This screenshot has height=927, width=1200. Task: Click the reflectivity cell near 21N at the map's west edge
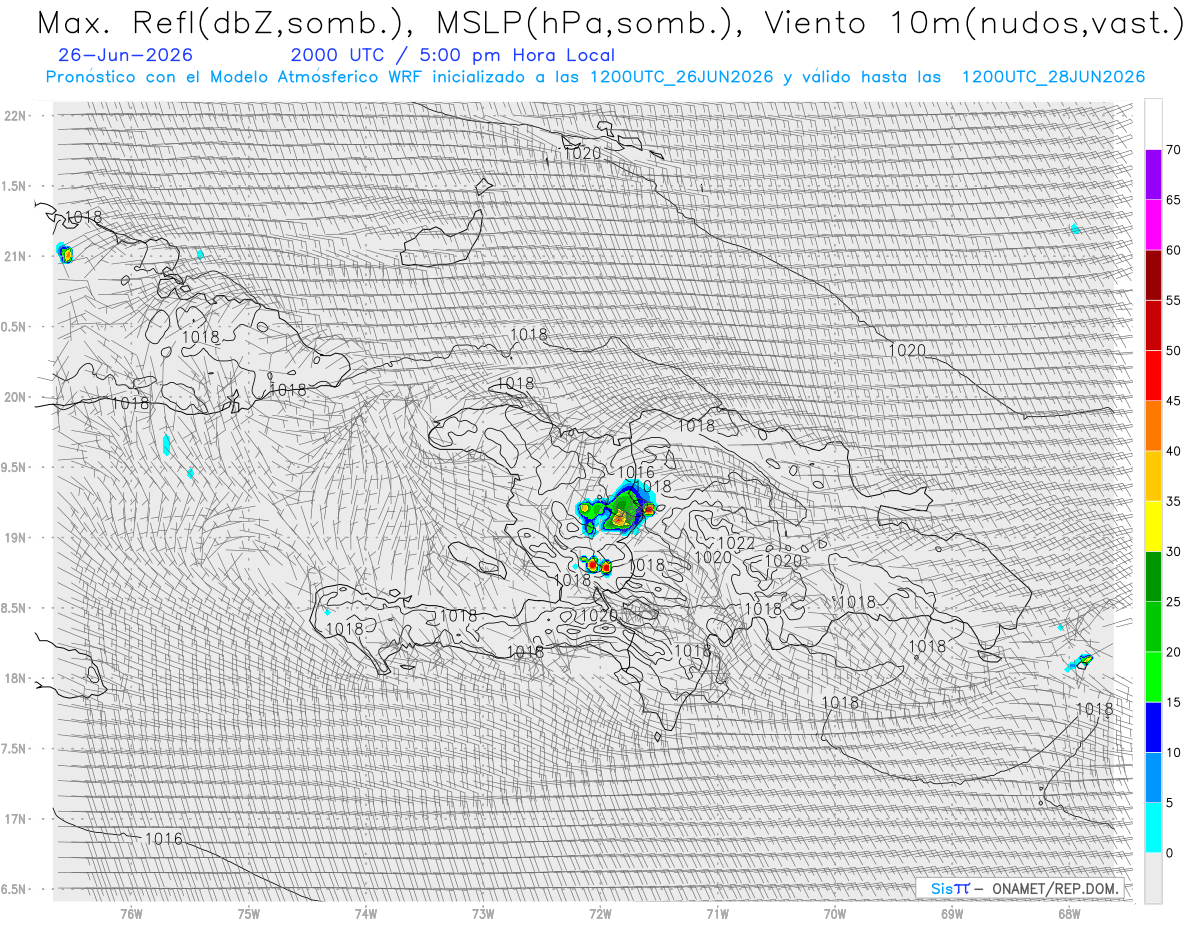[x=65, y=252]
